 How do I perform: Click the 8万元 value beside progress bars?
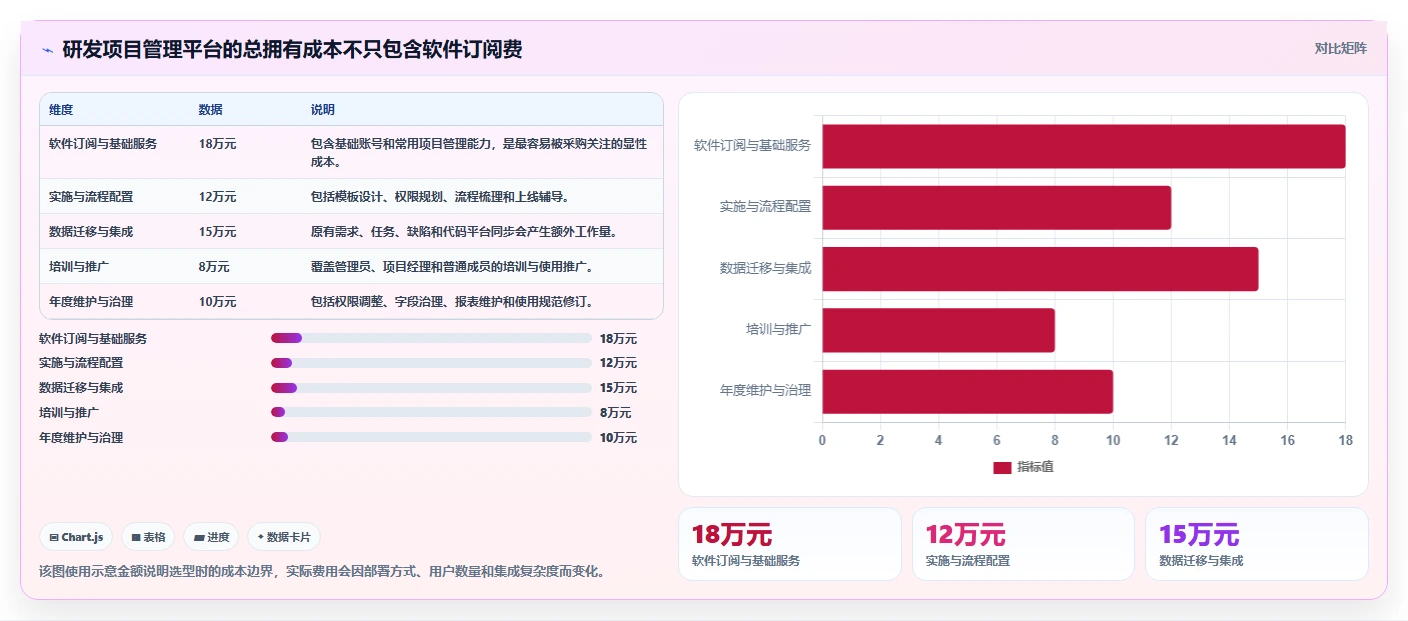tap(615, 412)
